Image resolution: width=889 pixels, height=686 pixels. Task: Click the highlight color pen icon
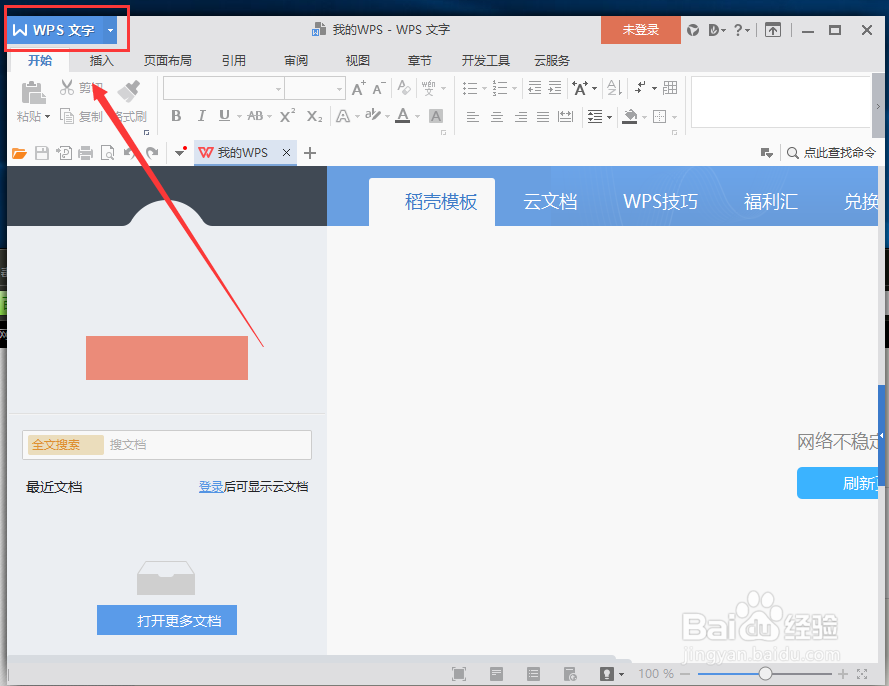pos(372,116)
